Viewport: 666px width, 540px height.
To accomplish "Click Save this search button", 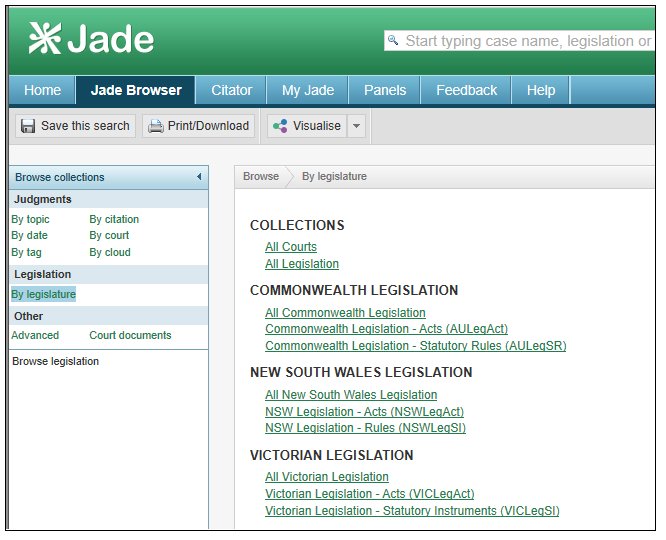I will 76,126.
